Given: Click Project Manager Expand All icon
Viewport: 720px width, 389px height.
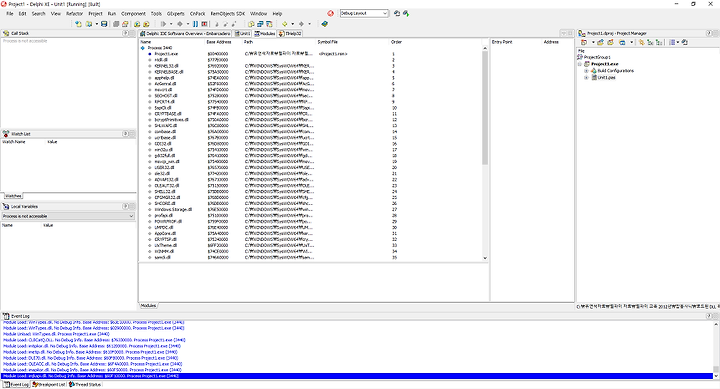Looking at the screenshot, I should (650, 42).
